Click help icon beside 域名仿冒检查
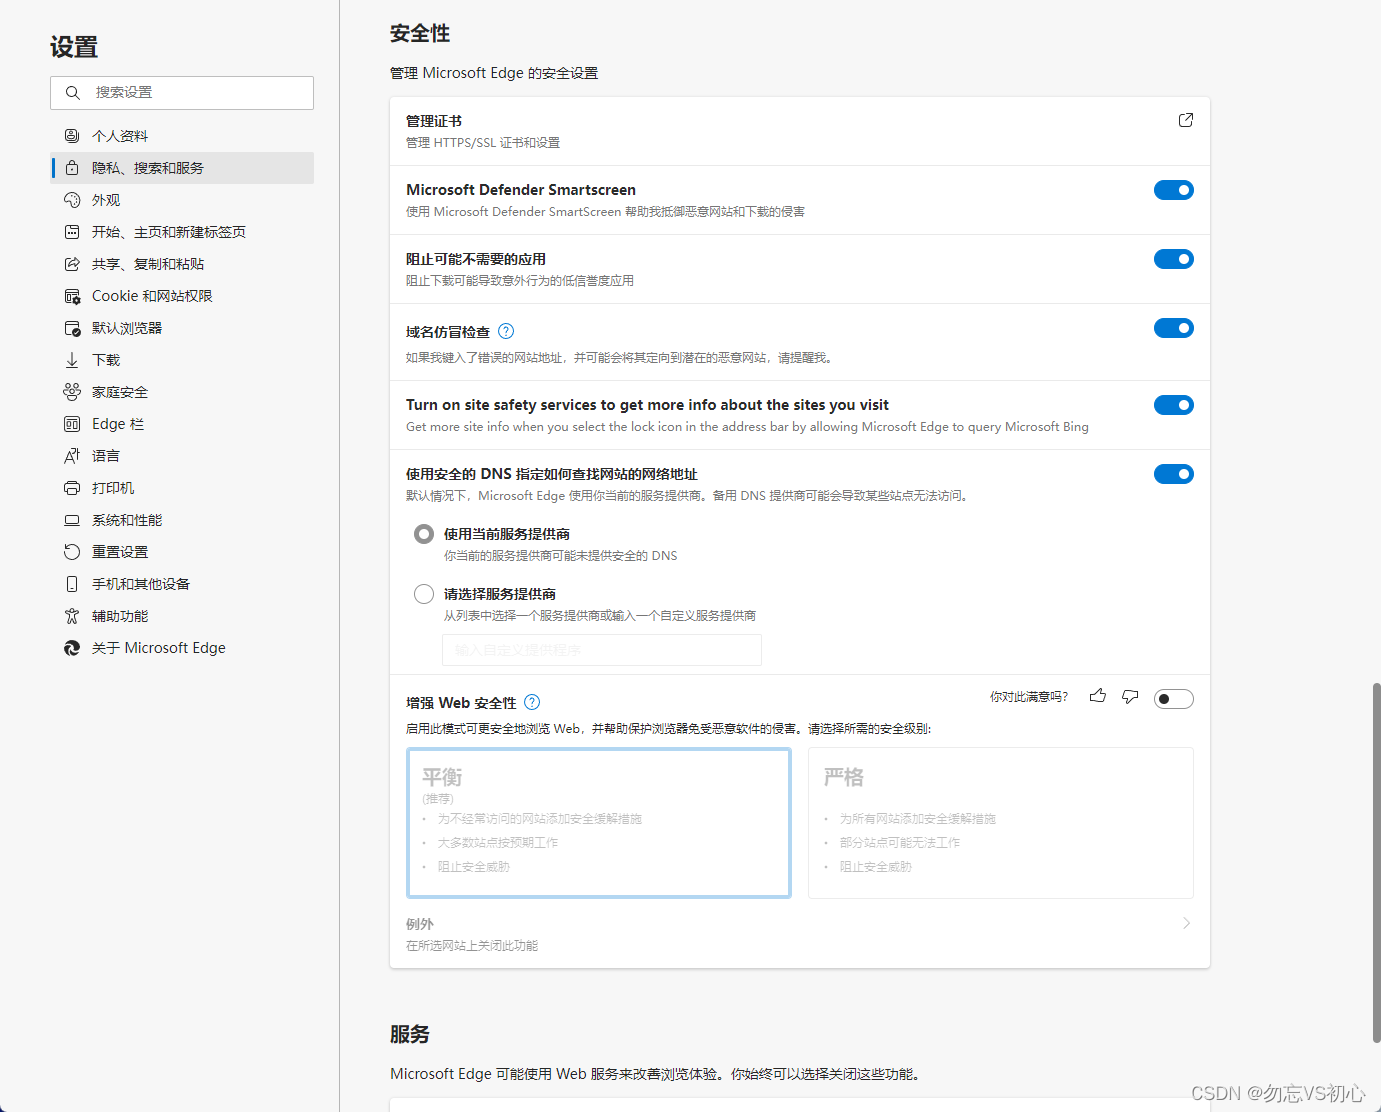1381x1112 pixels. pos(506,332)
